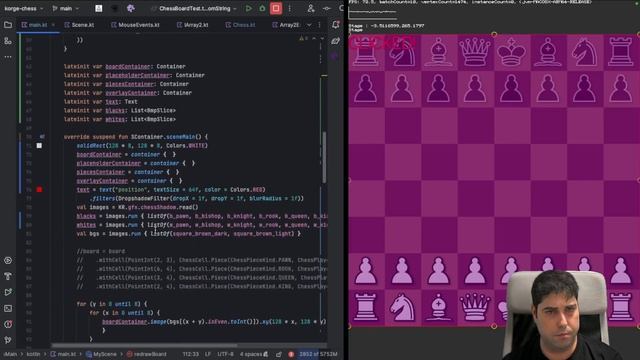Click the green Run button
This screenshot has width=640, height=360.
[x=249, y=8]
